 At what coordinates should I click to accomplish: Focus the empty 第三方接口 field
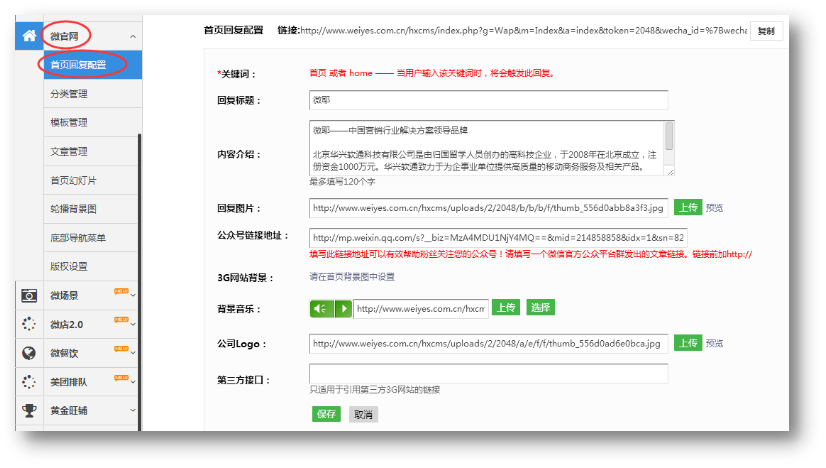(488, 374)
